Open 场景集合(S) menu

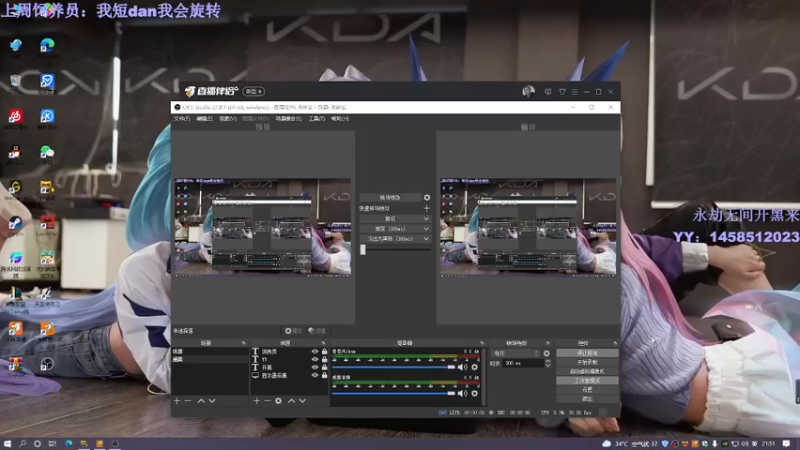pos(289,118)
